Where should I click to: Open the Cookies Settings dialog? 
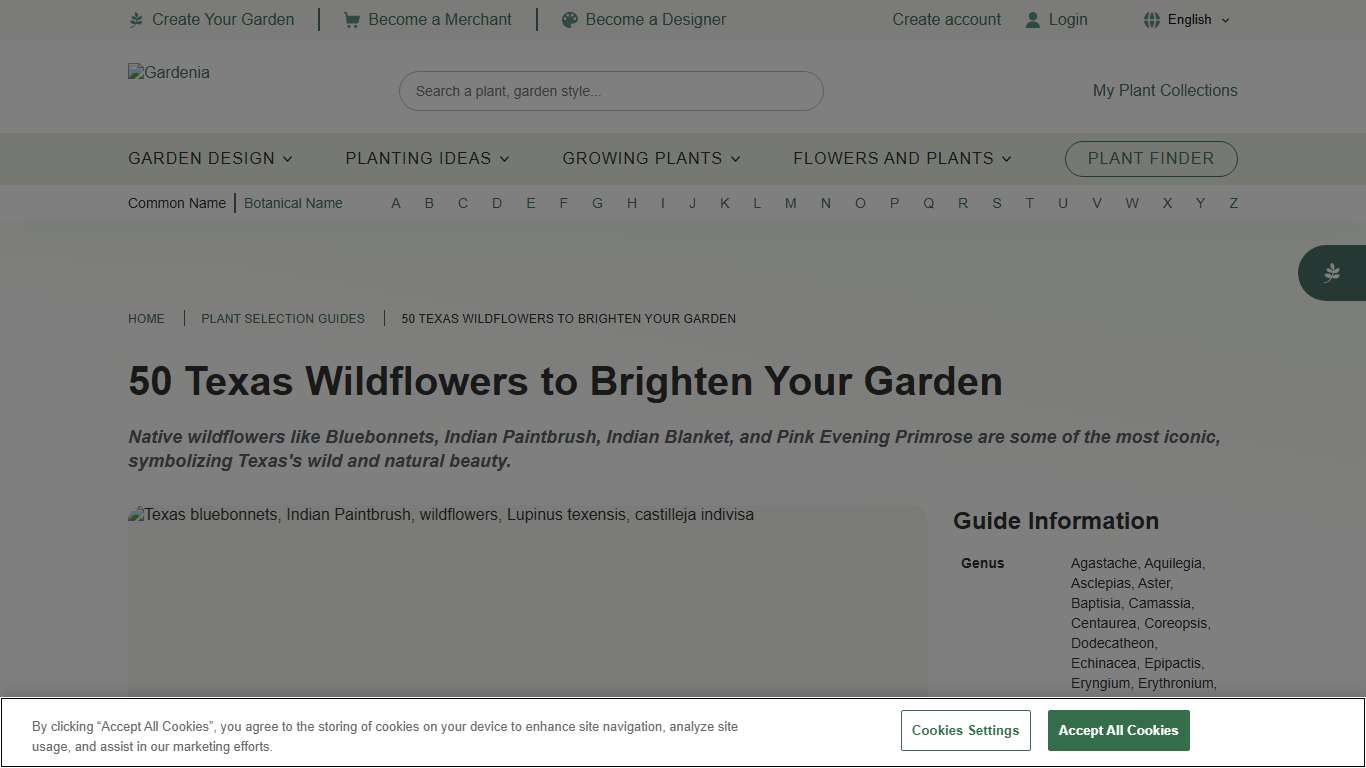[965, 730]
